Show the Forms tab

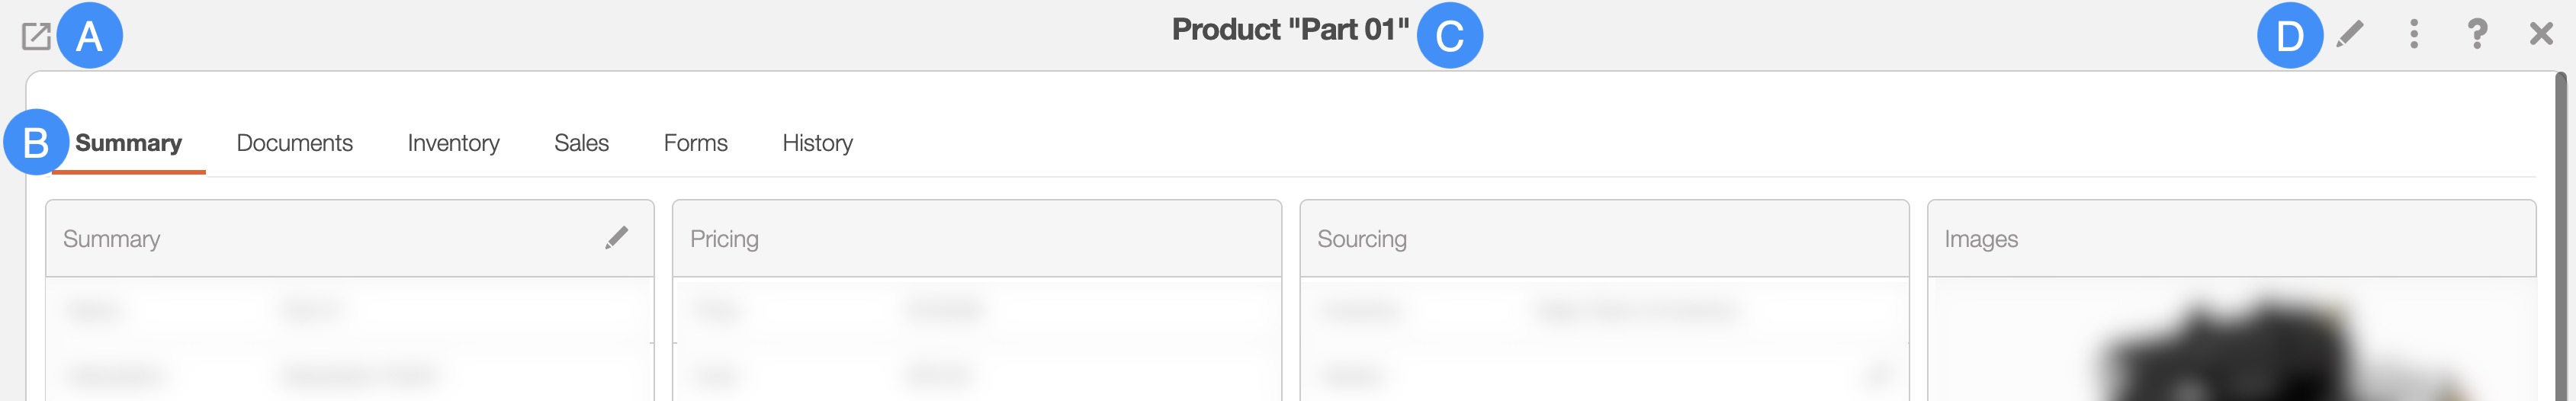pyautogui.click(x=695, y=143)
